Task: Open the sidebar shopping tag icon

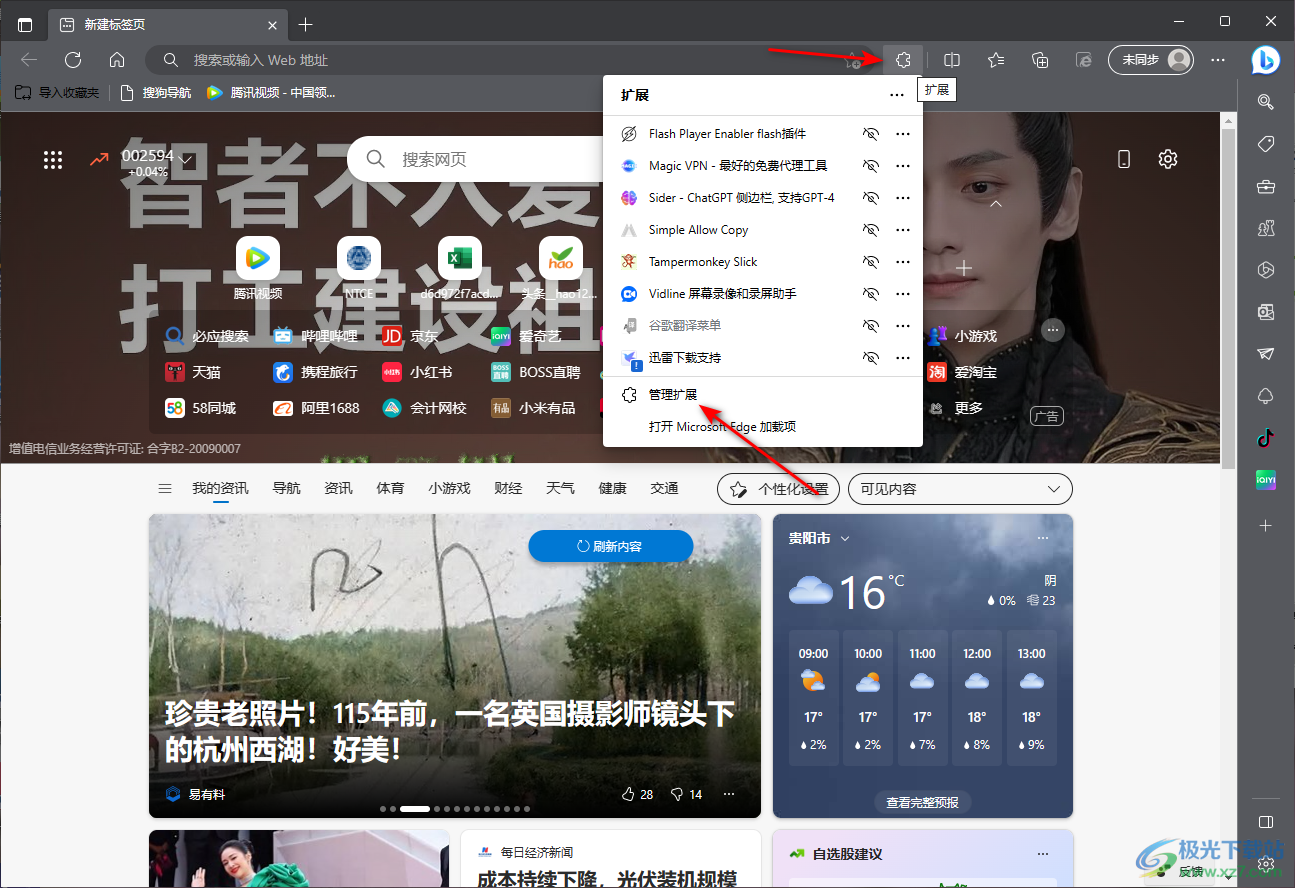Action: click(x=1265, y=144)
